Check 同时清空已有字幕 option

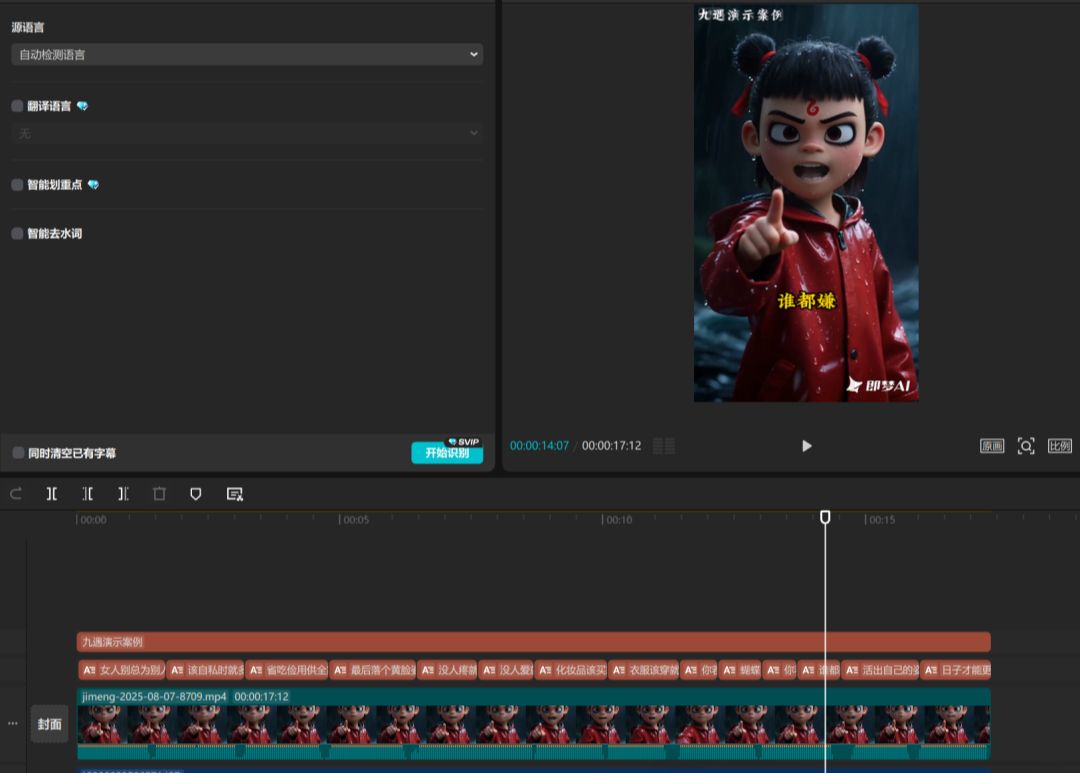click(18, 453)
